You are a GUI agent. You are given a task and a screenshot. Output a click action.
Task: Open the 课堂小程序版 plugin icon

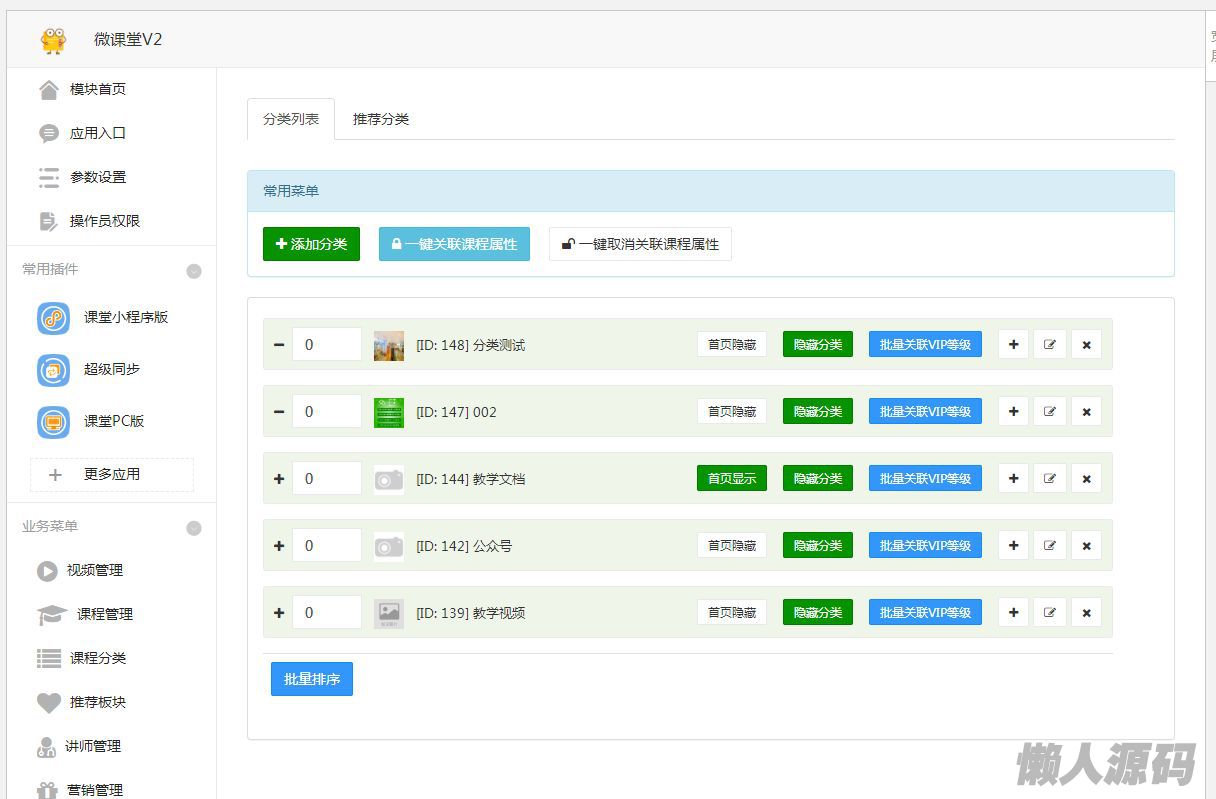pyautogui.click(x=54, y=318)
